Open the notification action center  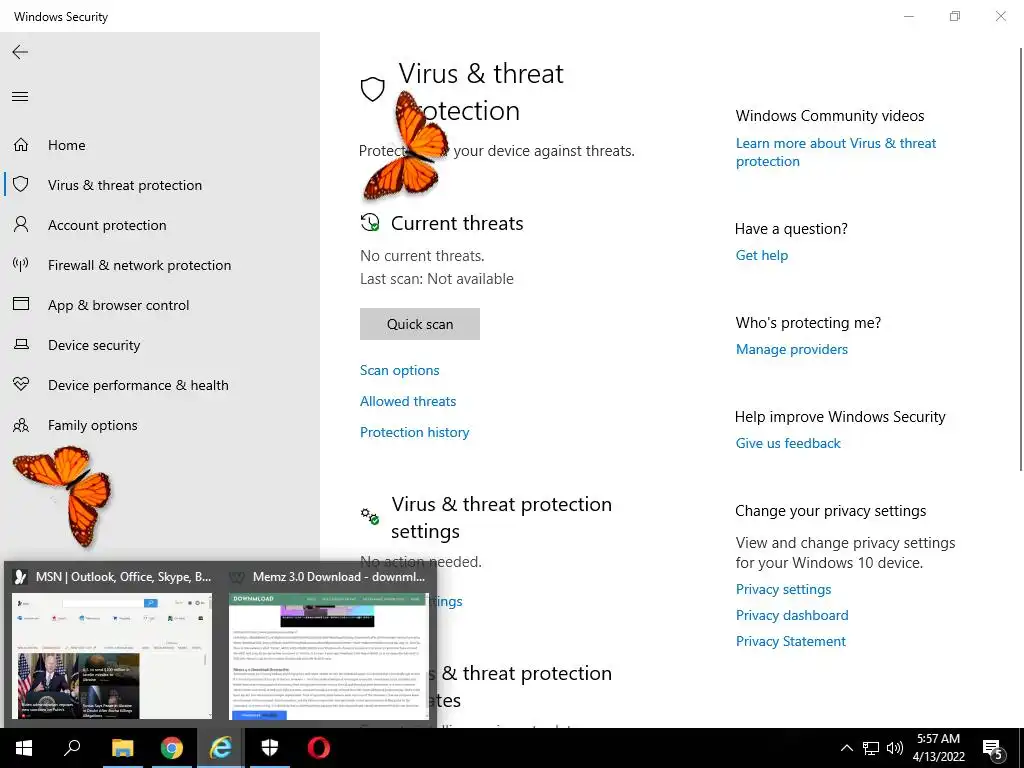(993, 749)
